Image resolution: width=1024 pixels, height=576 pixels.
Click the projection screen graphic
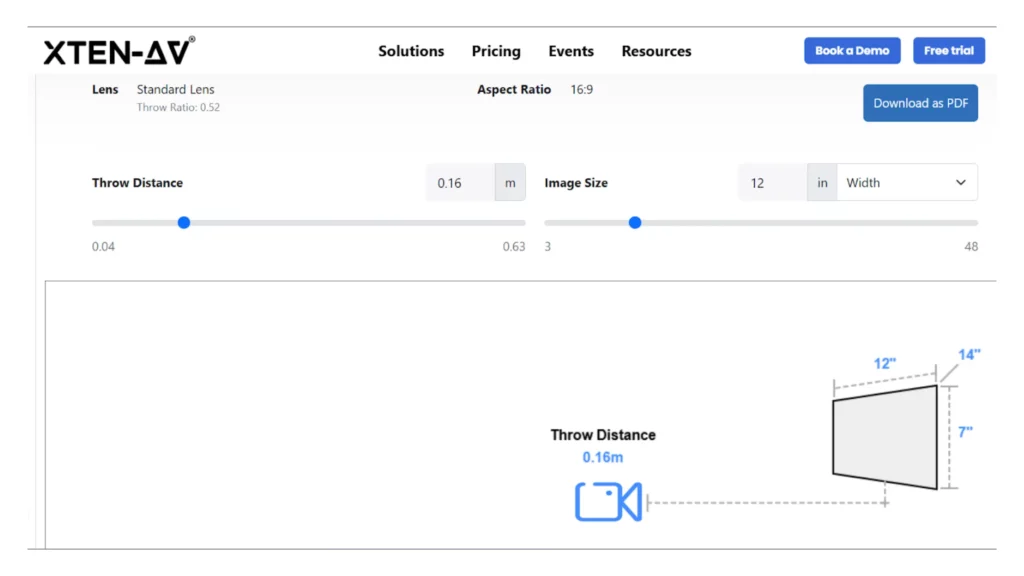click(x=885, y=437)
